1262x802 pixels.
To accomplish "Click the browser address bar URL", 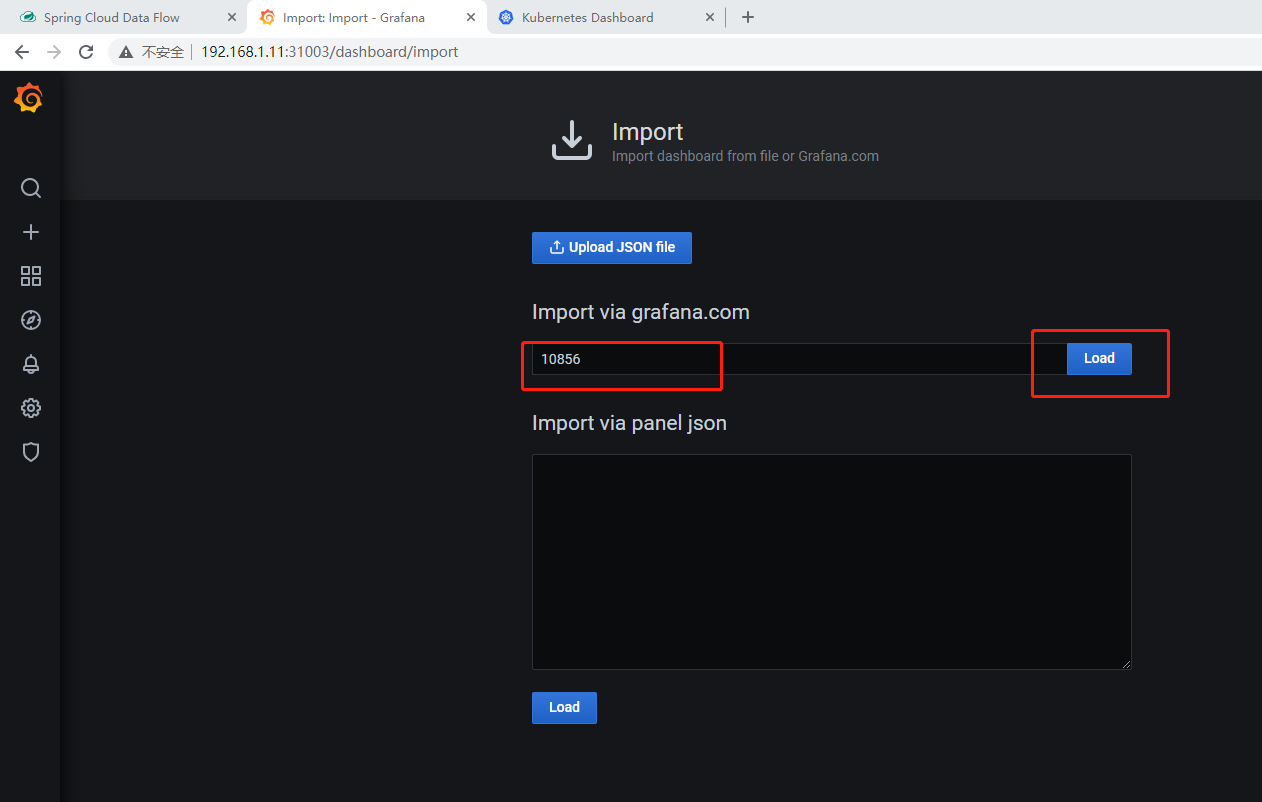I will click(329, 52).
